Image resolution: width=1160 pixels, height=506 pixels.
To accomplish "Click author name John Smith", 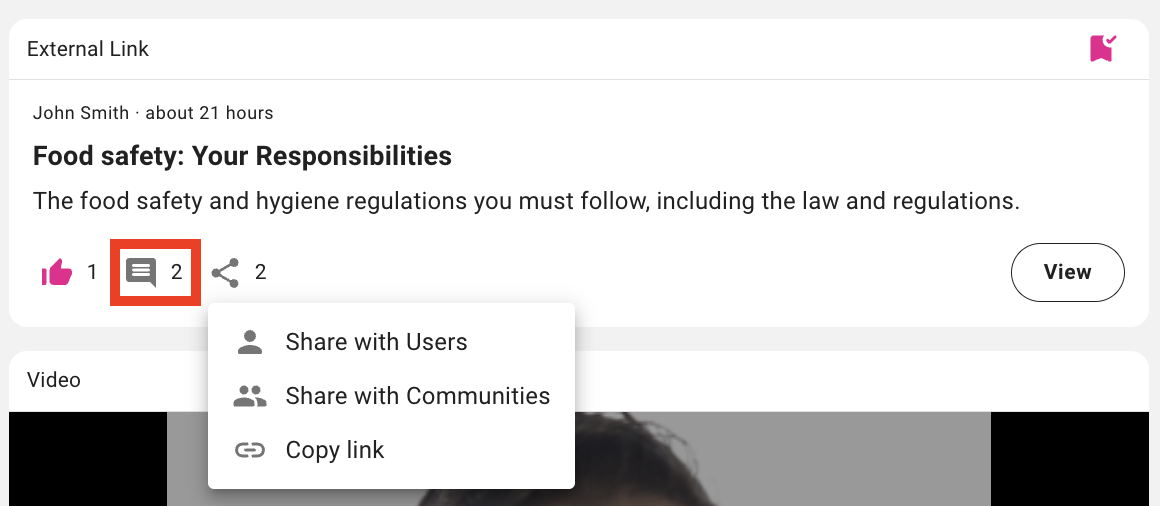I will pyautogui.click(x=81, y=113).
